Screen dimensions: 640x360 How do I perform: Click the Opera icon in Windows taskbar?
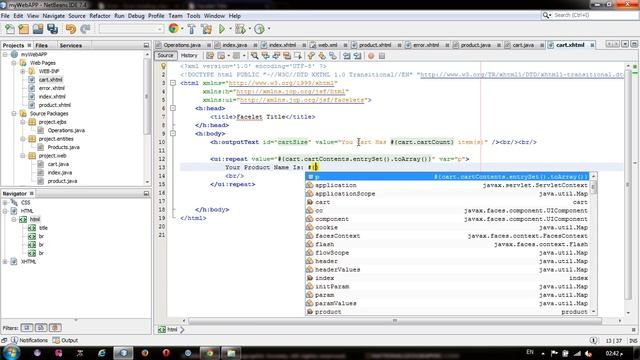(166, 353)
